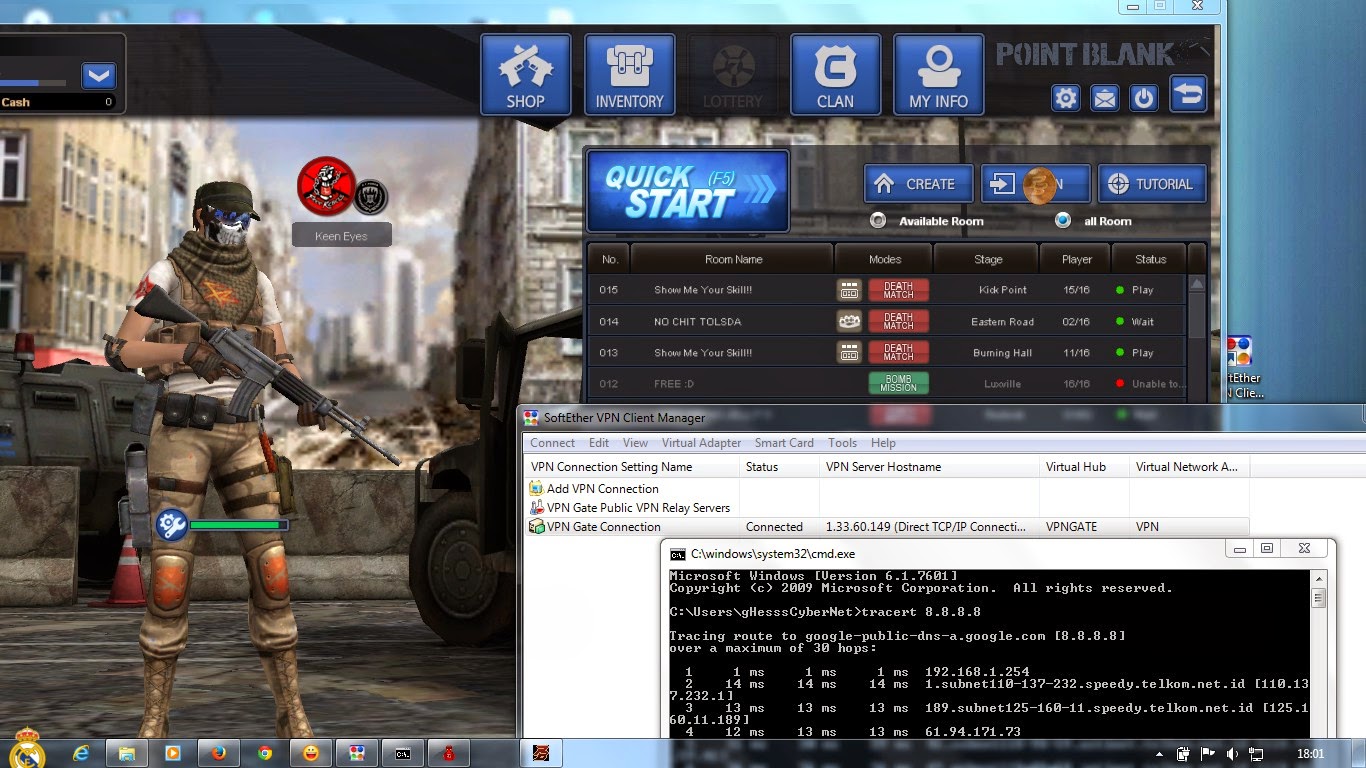Open View menu in SoftEther manager
The image size is (1366, 768).
tap(635, 443)
